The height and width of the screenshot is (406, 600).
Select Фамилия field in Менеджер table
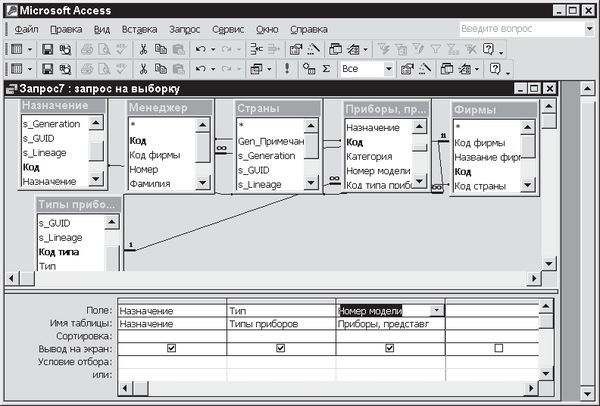[x=150, y=184]
